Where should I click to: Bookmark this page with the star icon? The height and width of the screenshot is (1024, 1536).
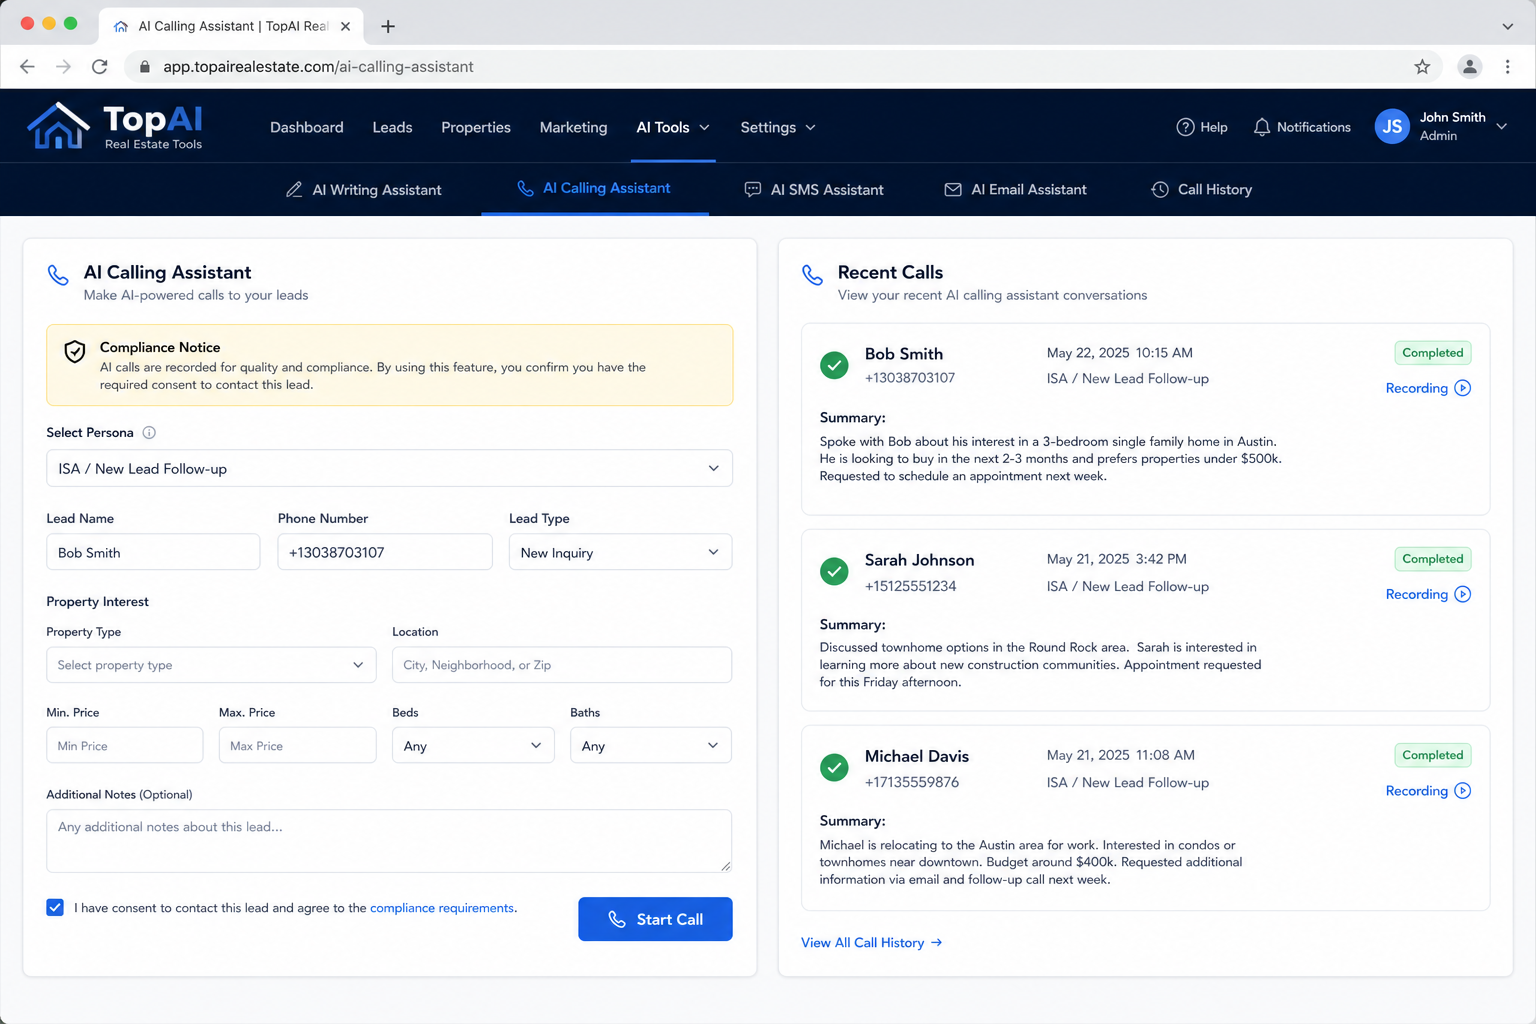(x=1422, y=67)
